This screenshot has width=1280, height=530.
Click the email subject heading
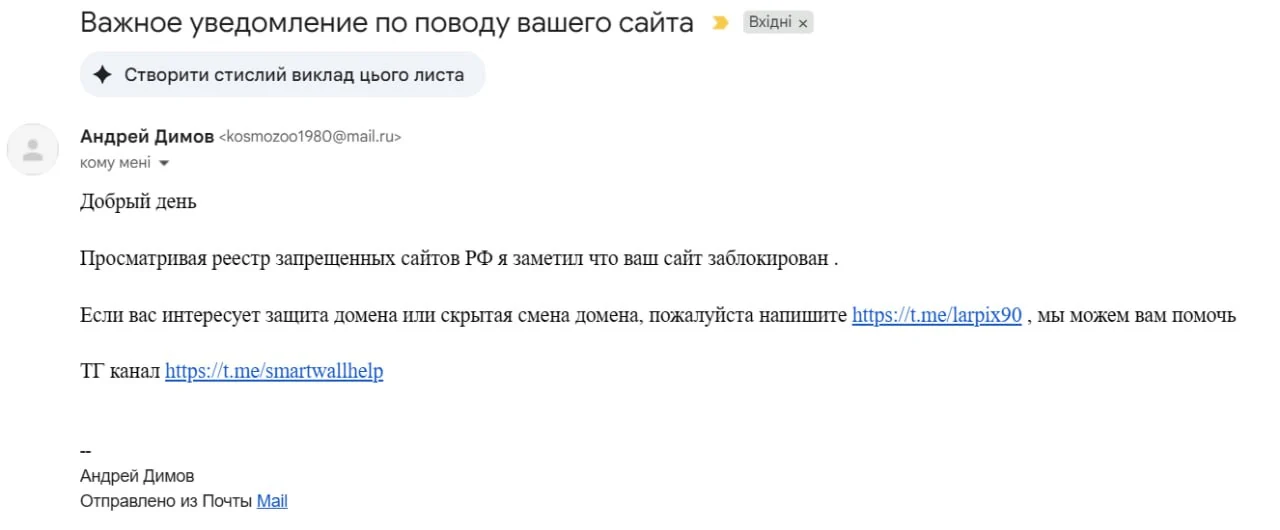click(386, 23)
